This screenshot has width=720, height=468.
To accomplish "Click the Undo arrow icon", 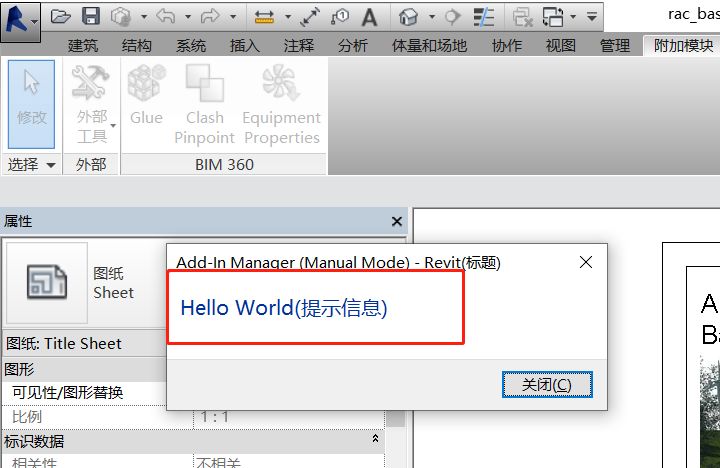I will point(166,17).
